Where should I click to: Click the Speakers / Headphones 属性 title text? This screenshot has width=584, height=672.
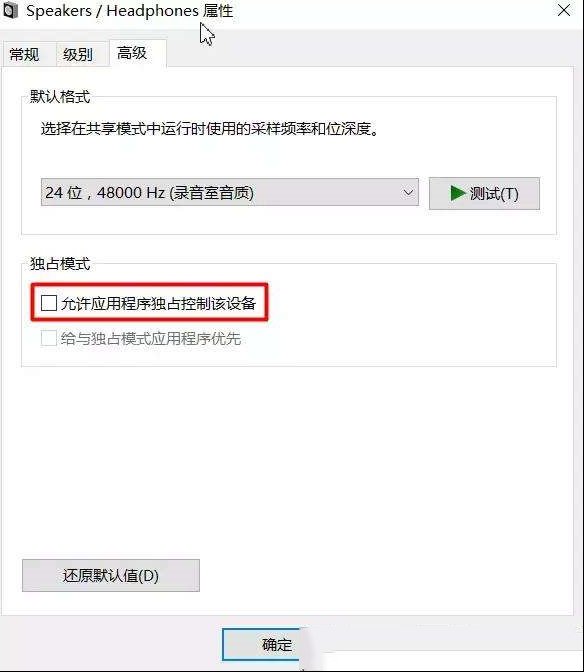pos(129,11)
